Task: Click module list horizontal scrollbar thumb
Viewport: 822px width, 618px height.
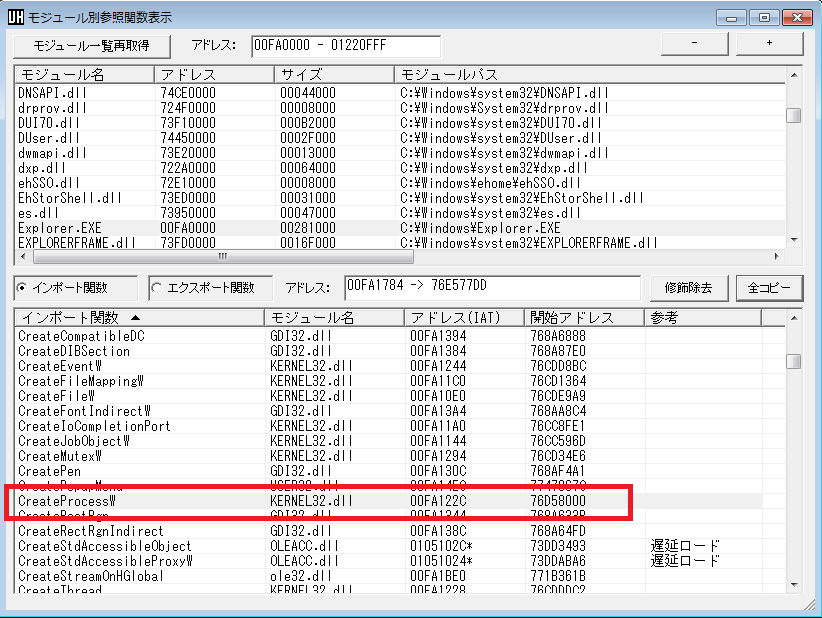Action: pyautogui.click(x=223, y=256)
